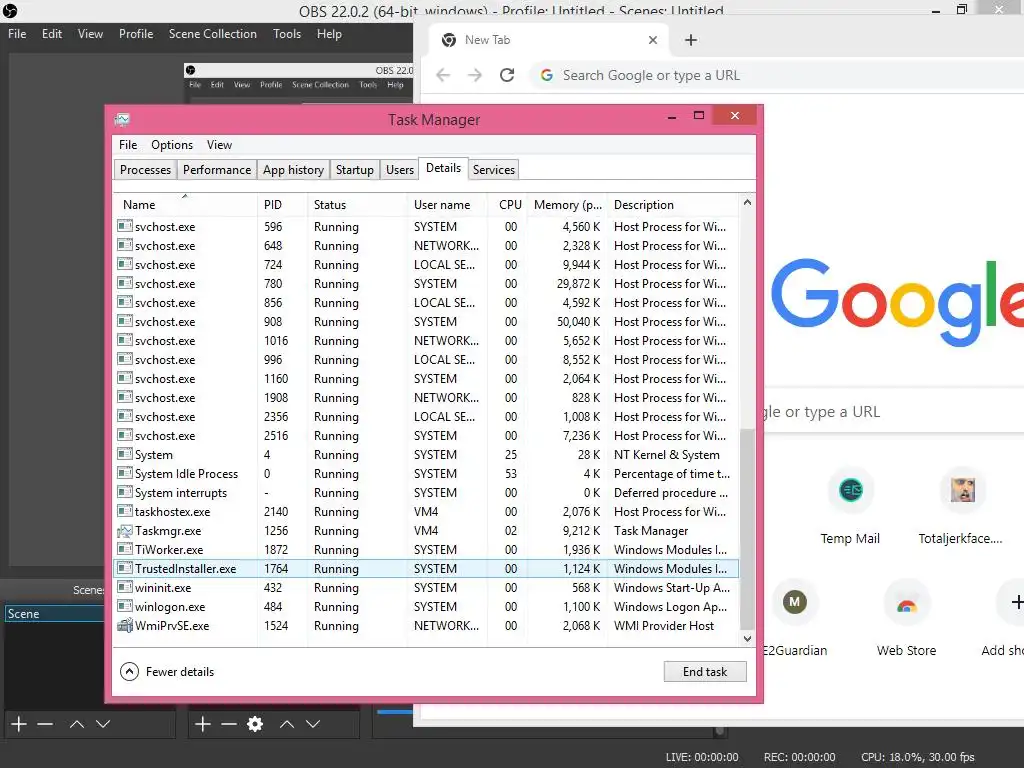Viewport: 1024px width, 768px height.
Task: Select the svchost.exe row with PID 1016
Action: 426,340
